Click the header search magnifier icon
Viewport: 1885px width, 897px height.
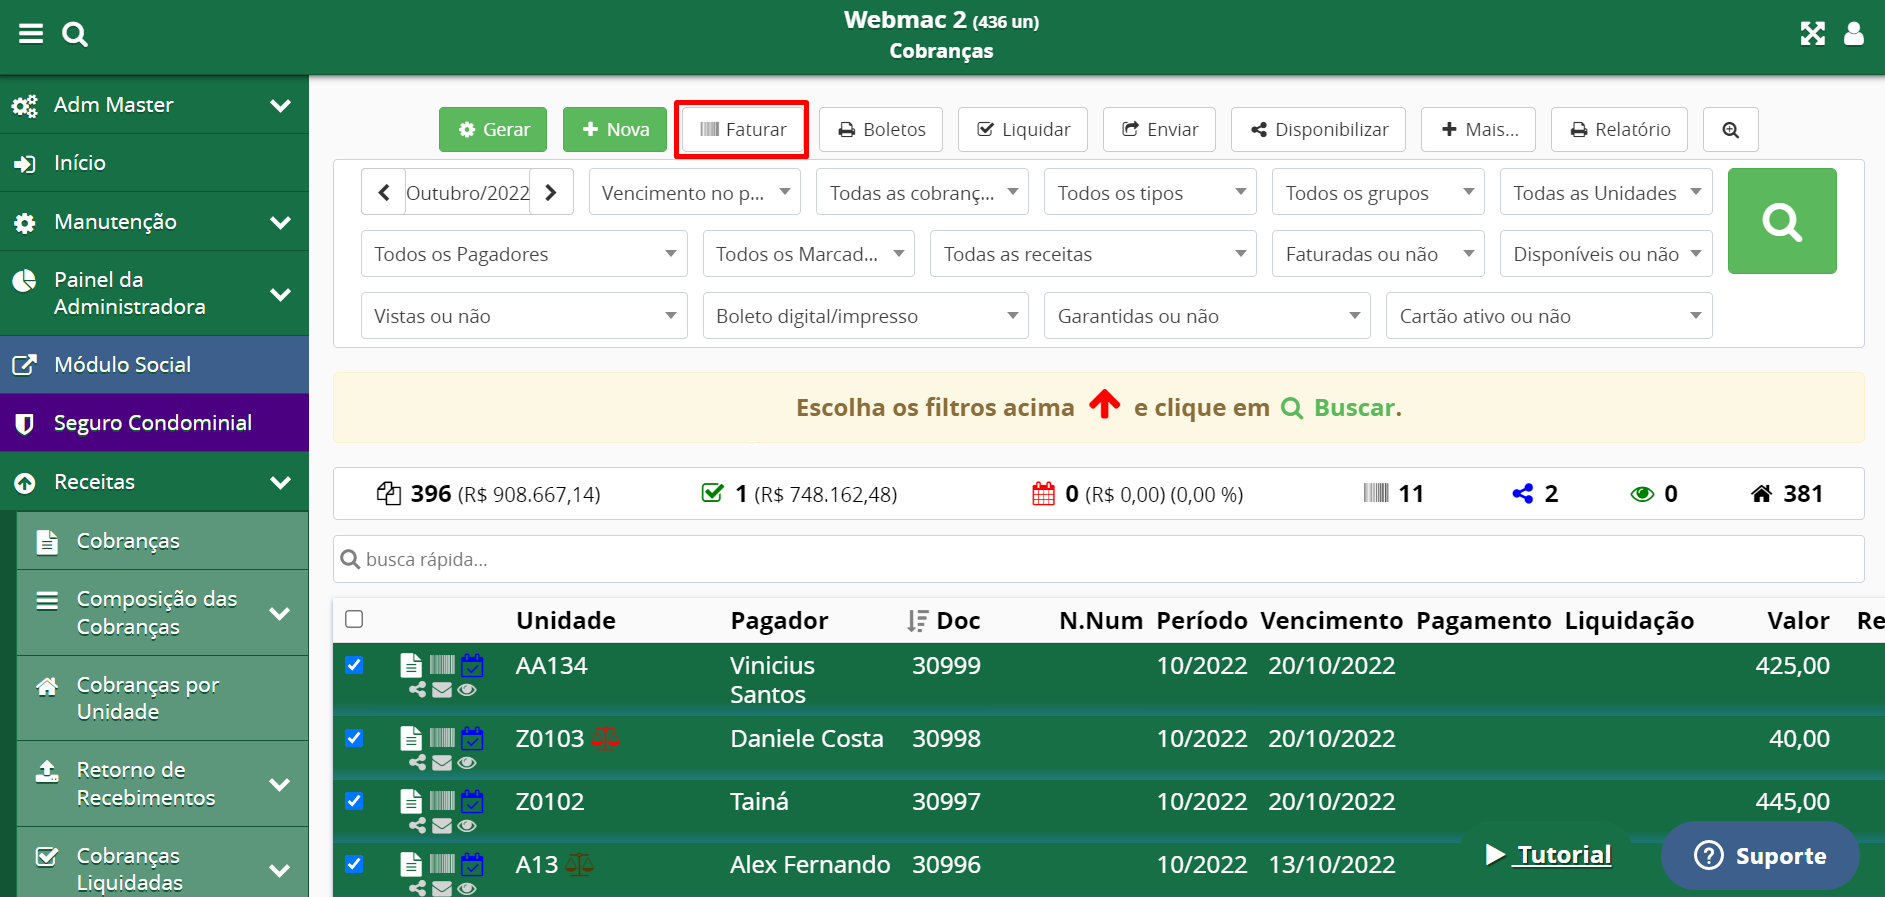(x=75, y=34)
